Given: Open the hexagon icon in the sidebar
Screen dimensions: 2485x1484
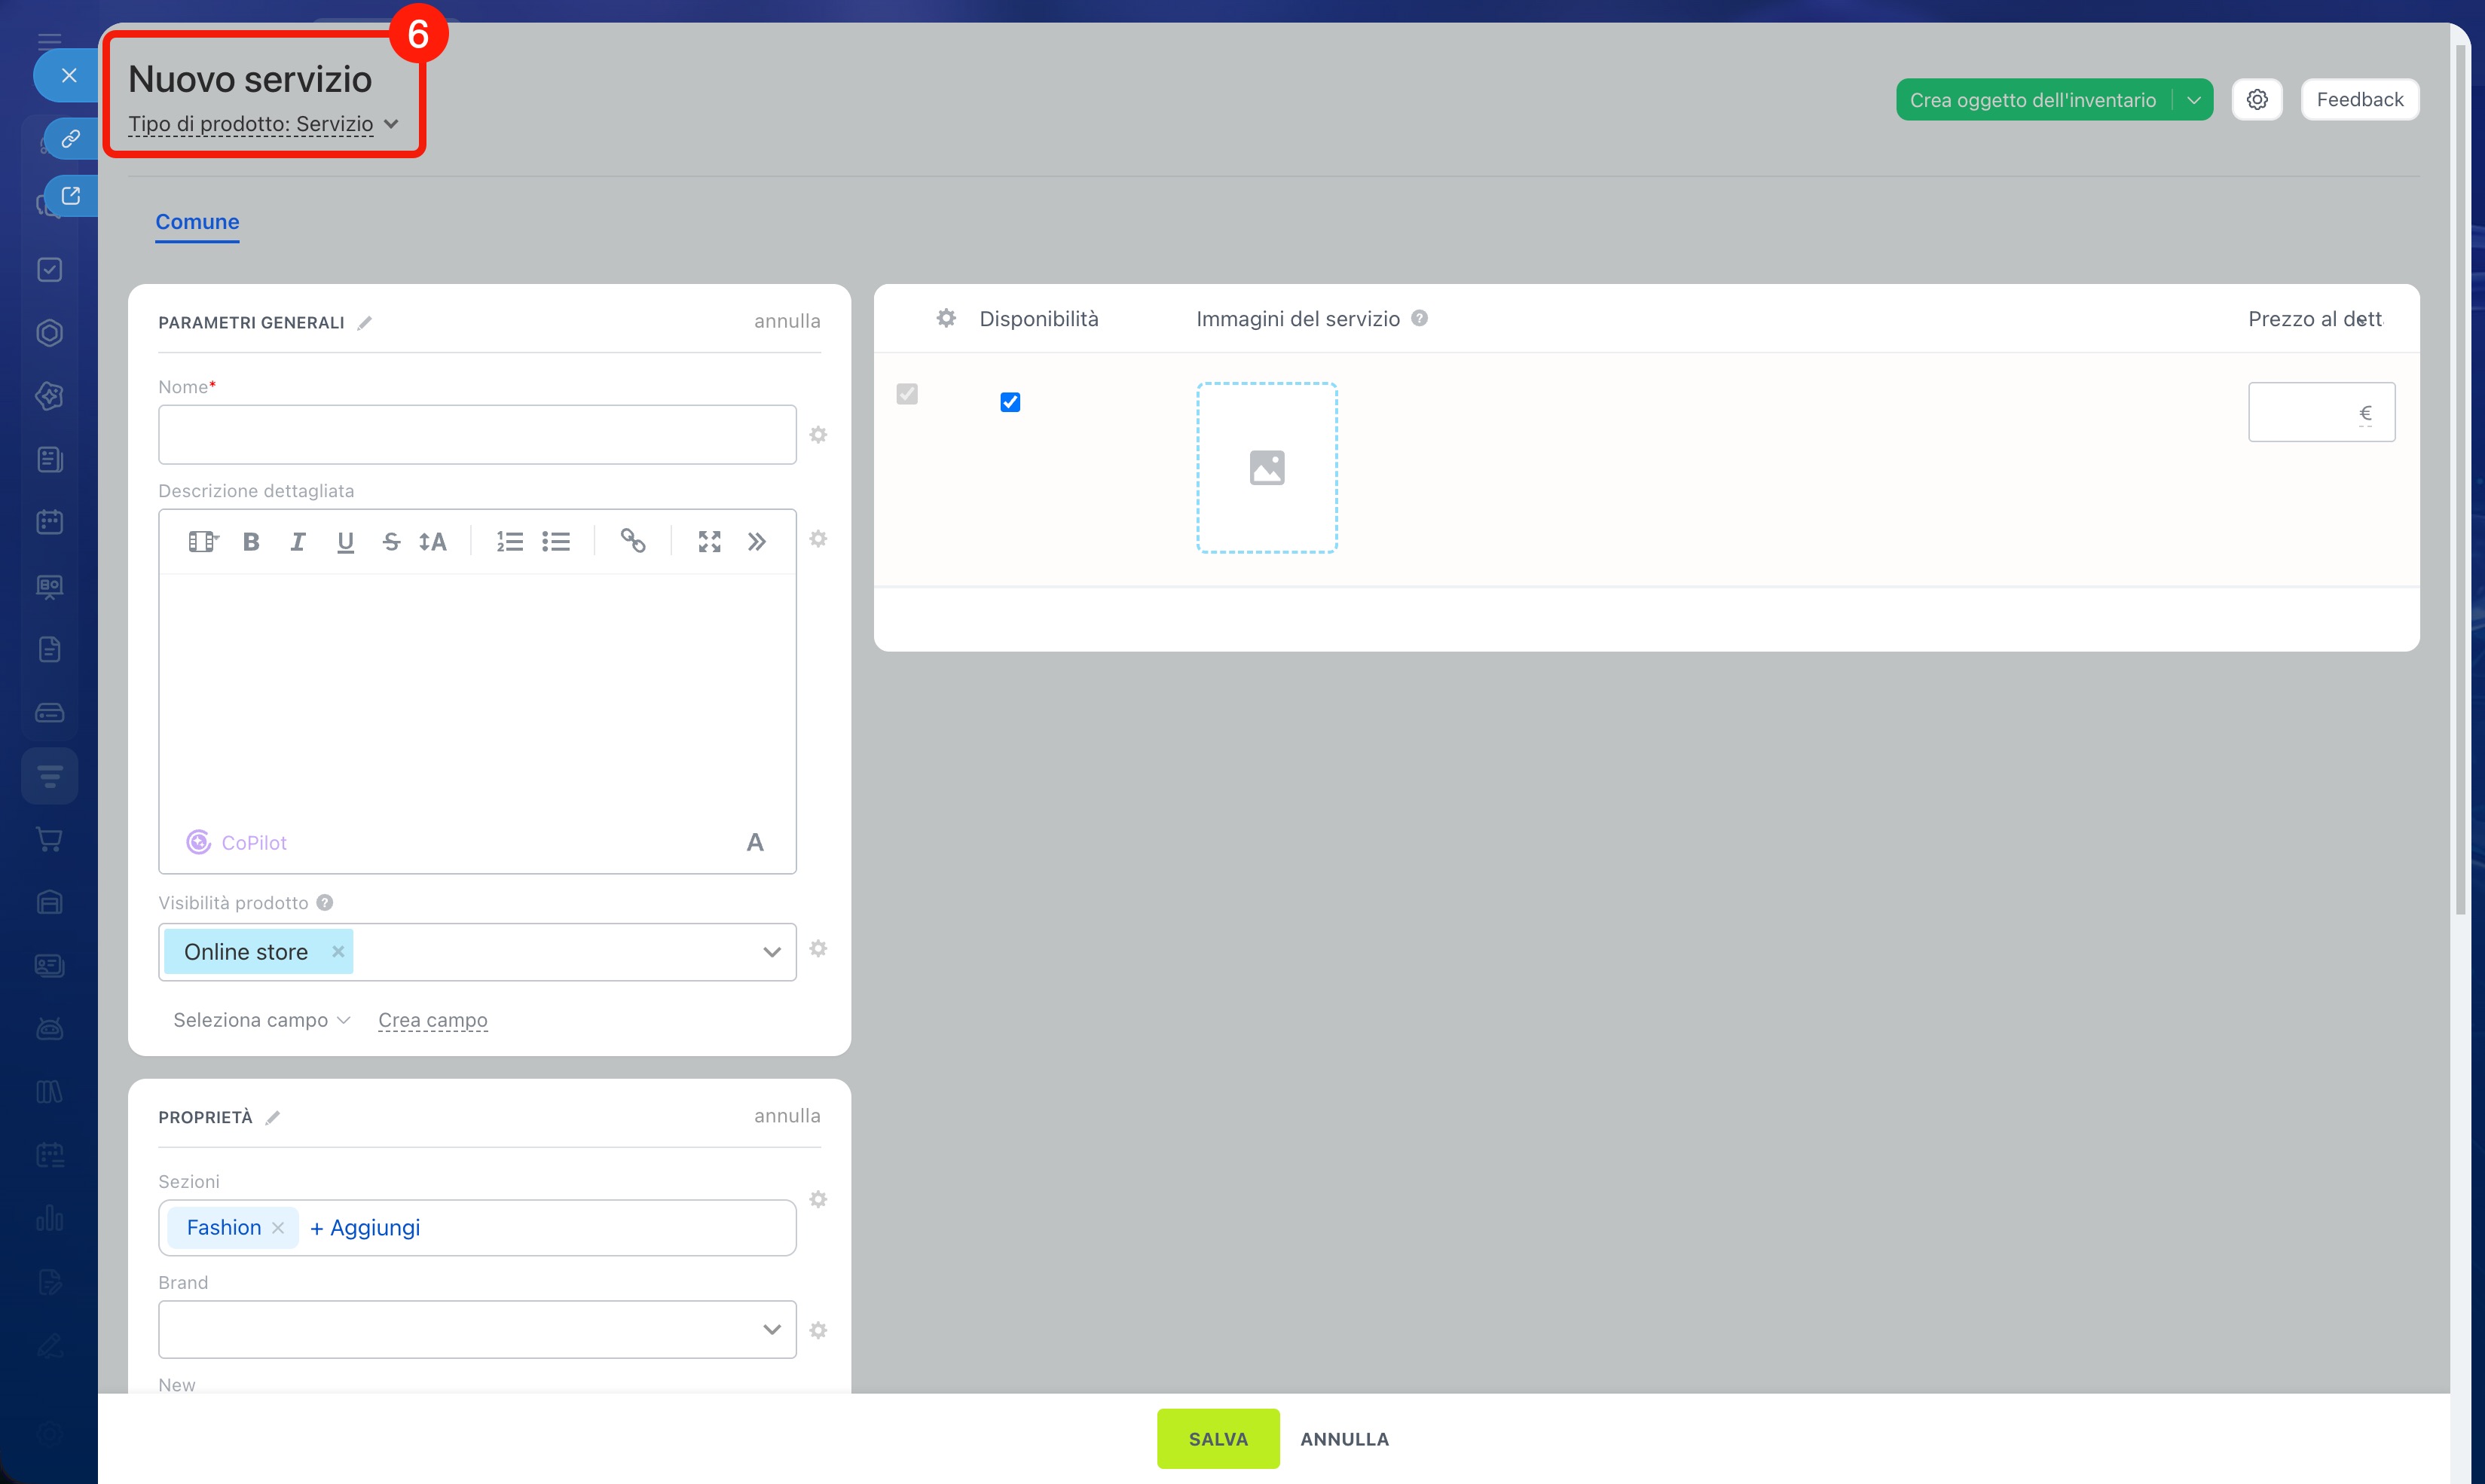Looking at the screenshot, I should pyautogui.click(x=49, y=333).
